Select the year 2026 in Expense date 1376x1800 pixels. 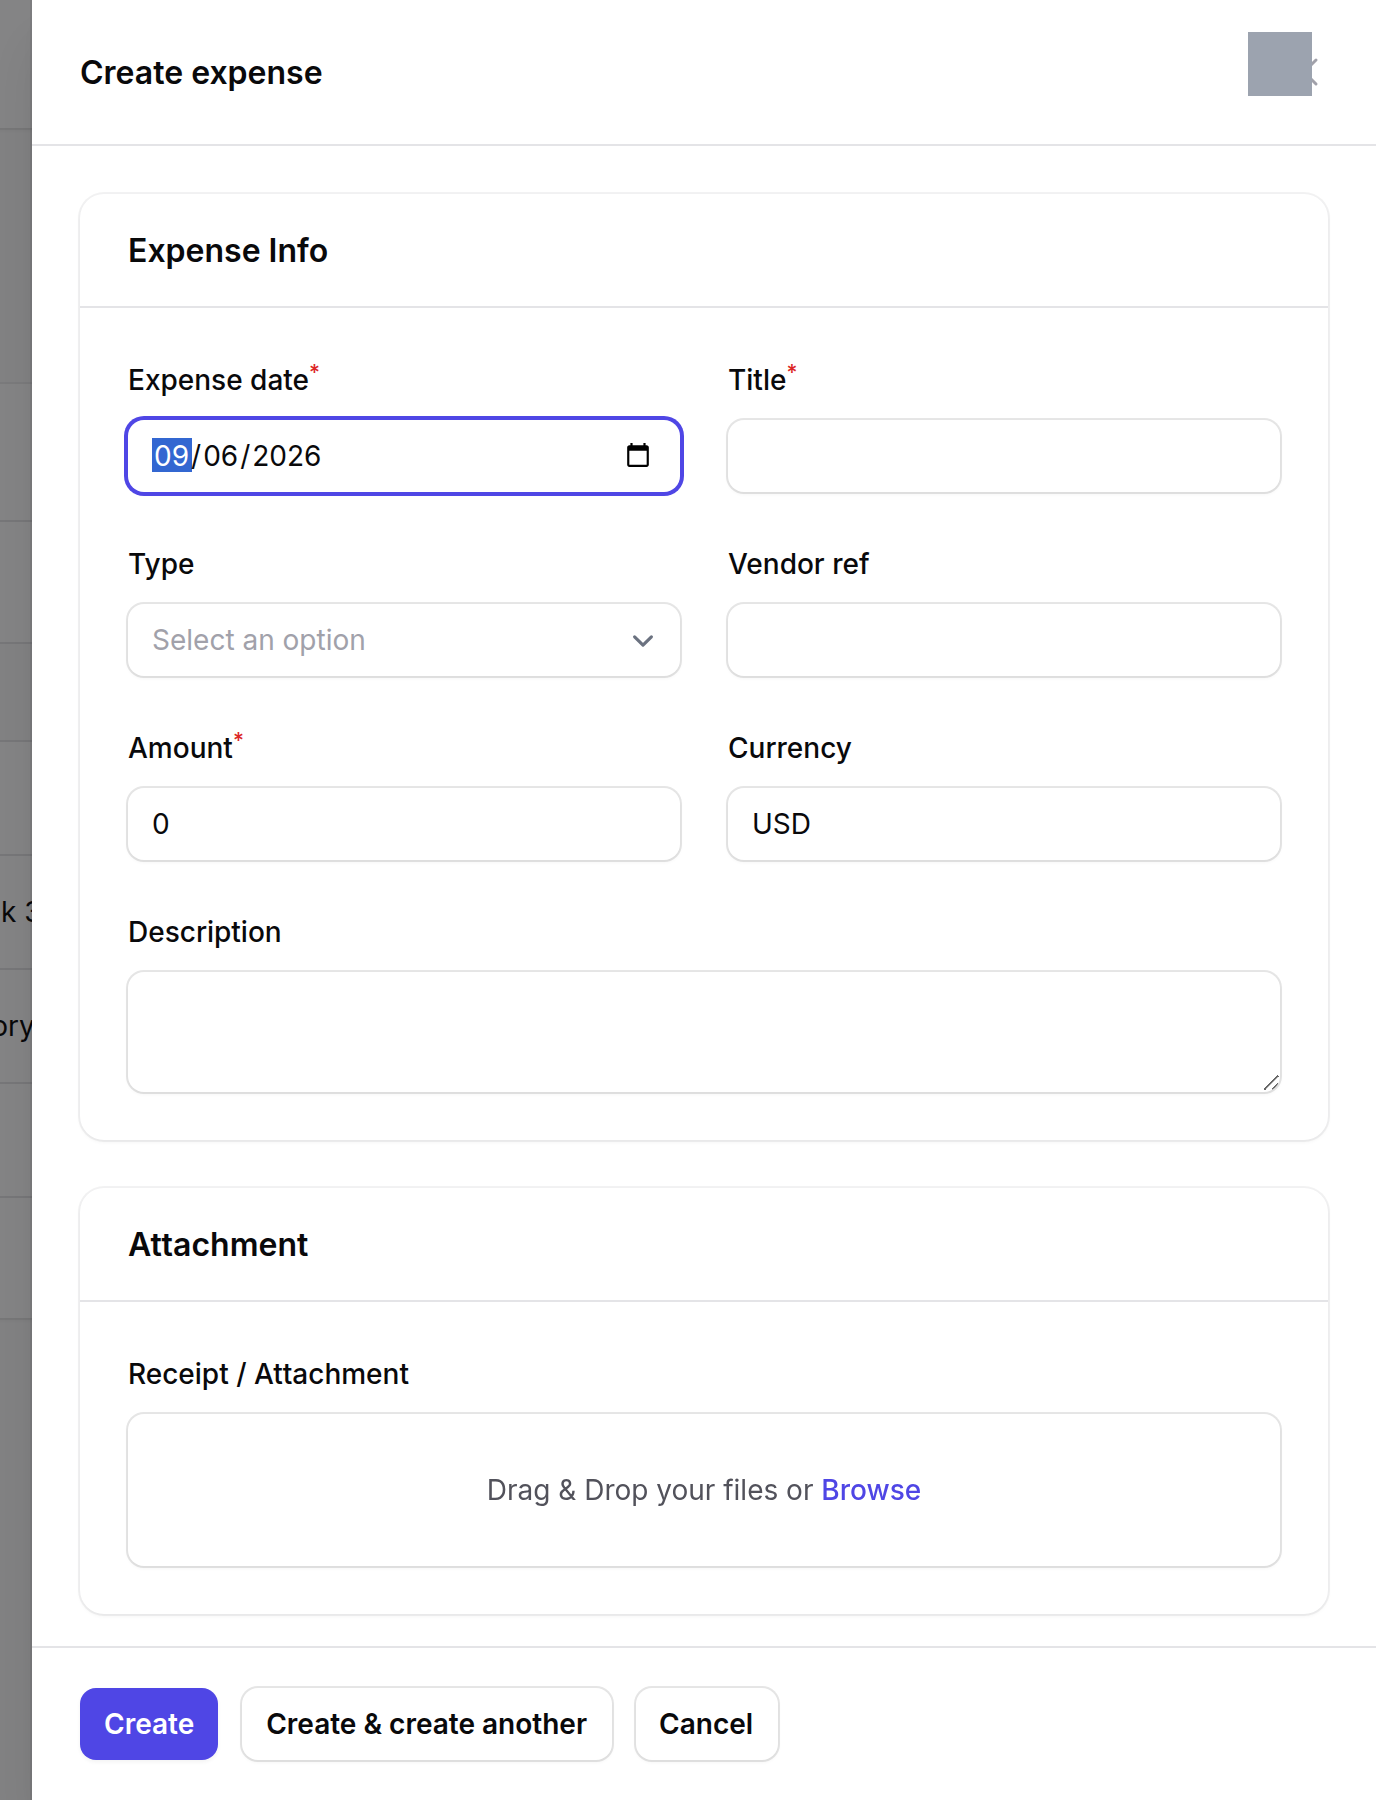(287, 456)
